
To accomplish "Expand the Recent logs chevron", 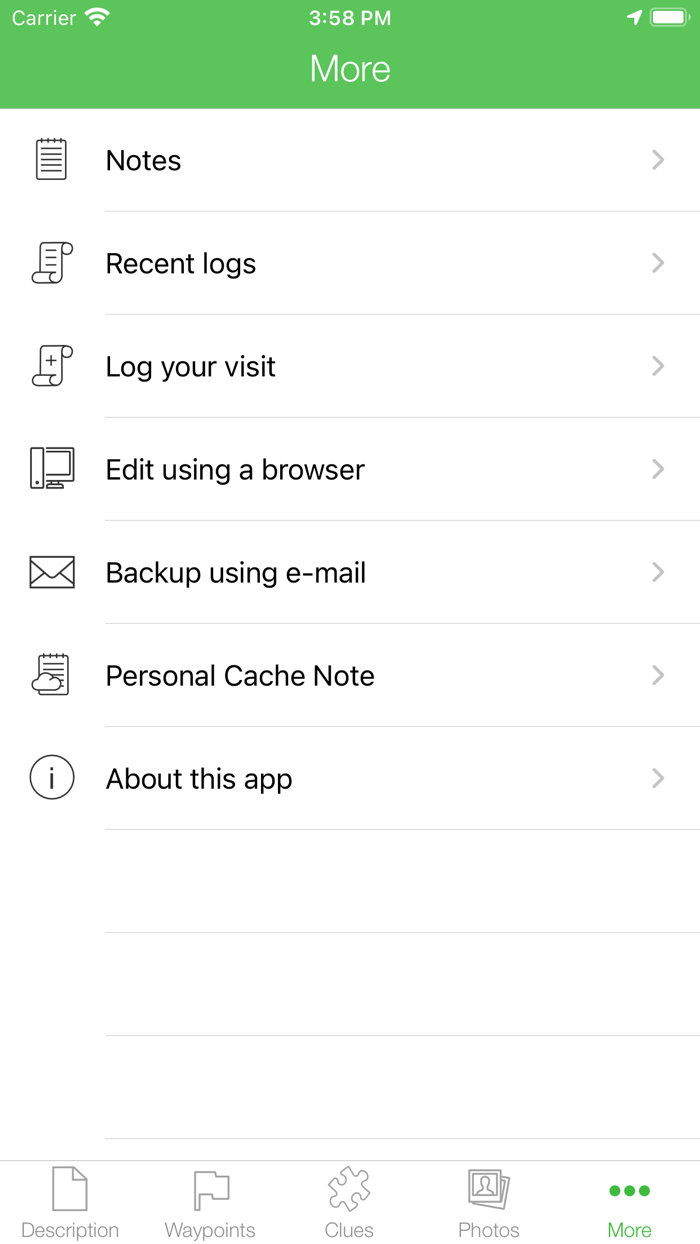I will pyautogui.click(x=658, y=263).
